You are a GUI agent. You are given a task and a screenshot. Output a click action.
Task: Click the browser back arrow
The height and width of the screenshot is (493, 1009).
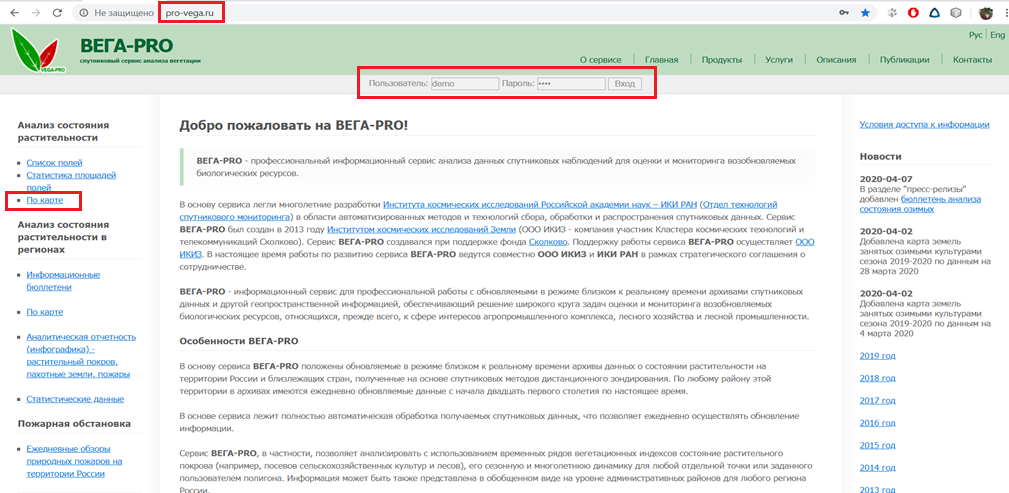[x=14, y=13]
